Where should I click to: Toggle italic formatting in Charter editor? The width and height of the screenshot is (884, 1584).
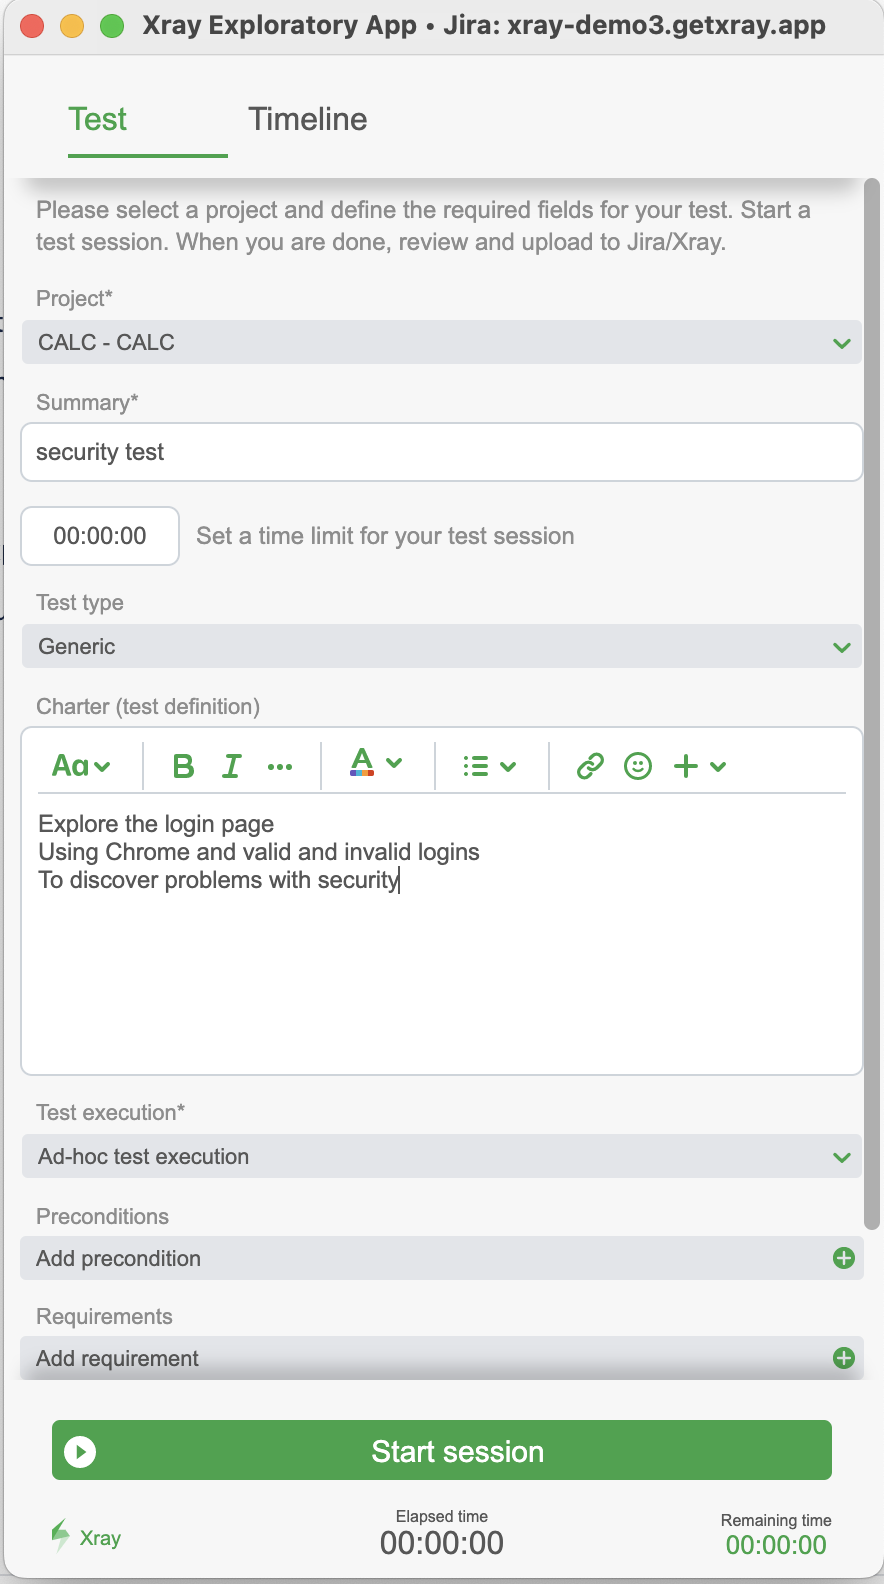[232, 766]
